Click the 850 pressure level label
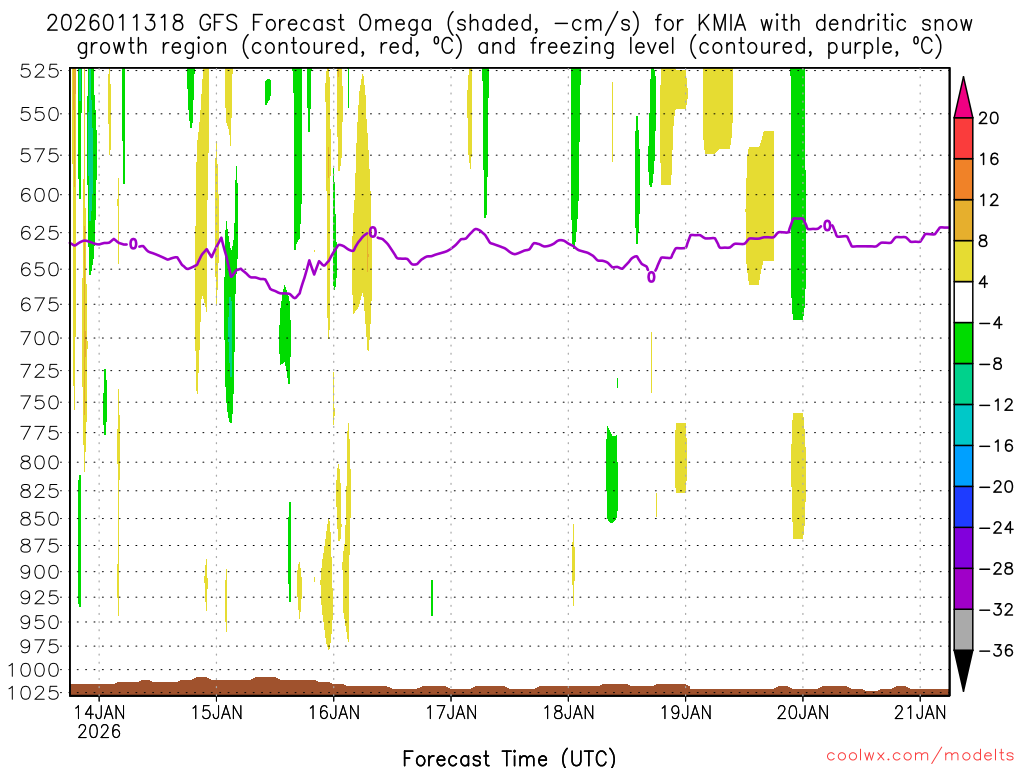 (40, 519)
